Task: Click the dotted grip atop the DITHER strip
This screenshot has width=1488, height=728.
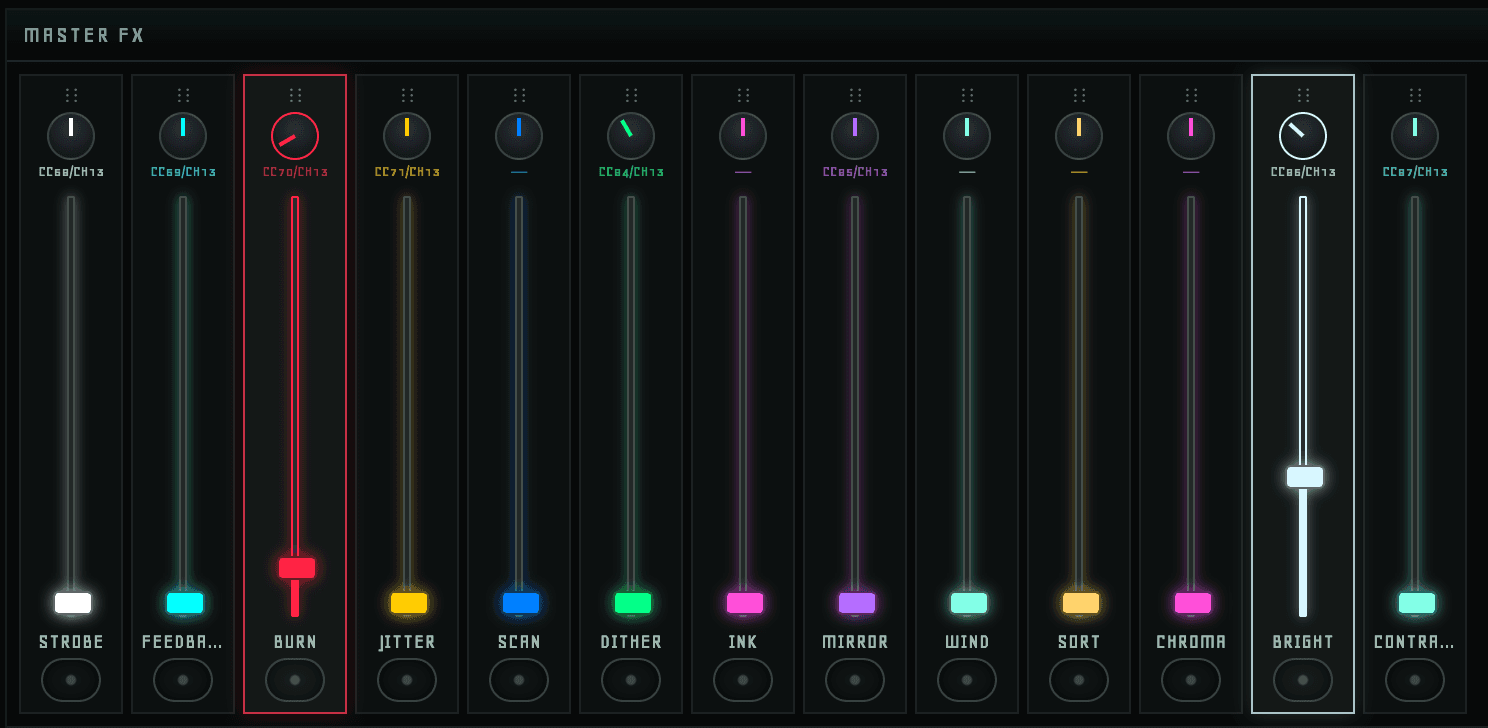Action: [631, 95]
